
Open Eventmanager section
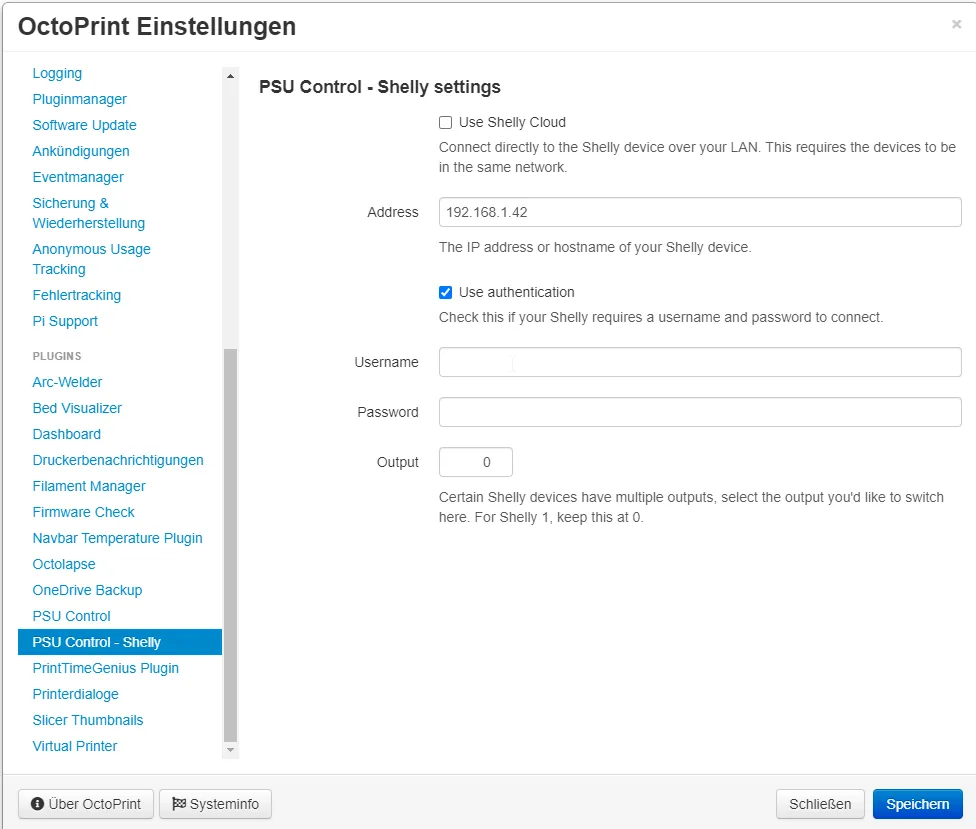pyautogui.click(x=78, y=177)
